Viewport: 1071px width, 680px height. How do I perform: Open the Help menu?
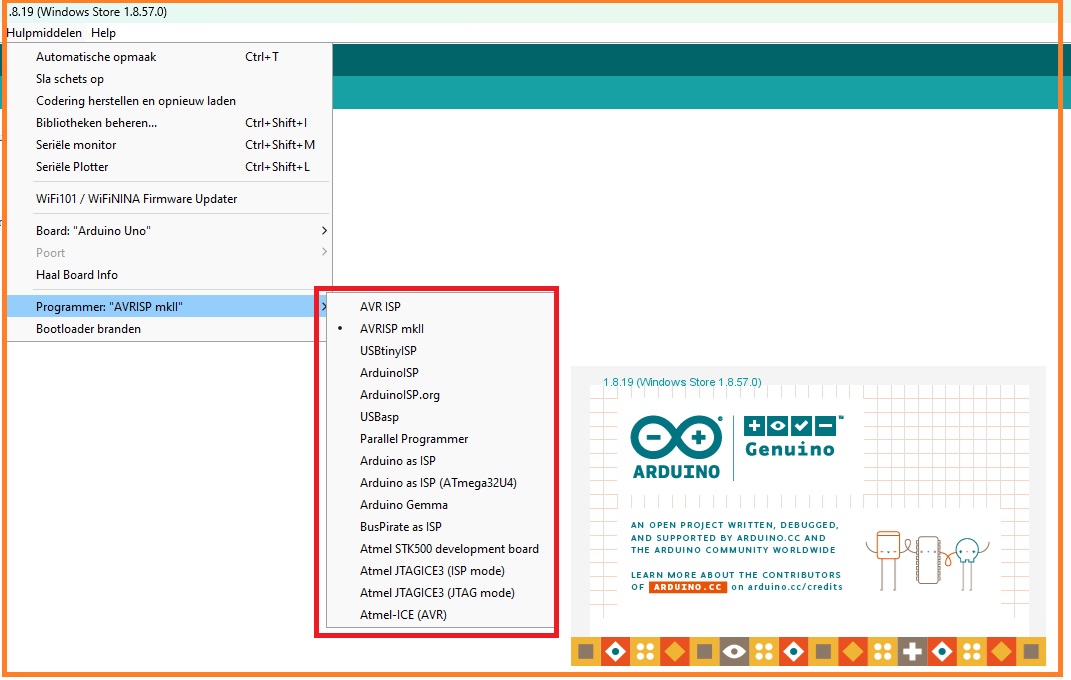point(103,33)
